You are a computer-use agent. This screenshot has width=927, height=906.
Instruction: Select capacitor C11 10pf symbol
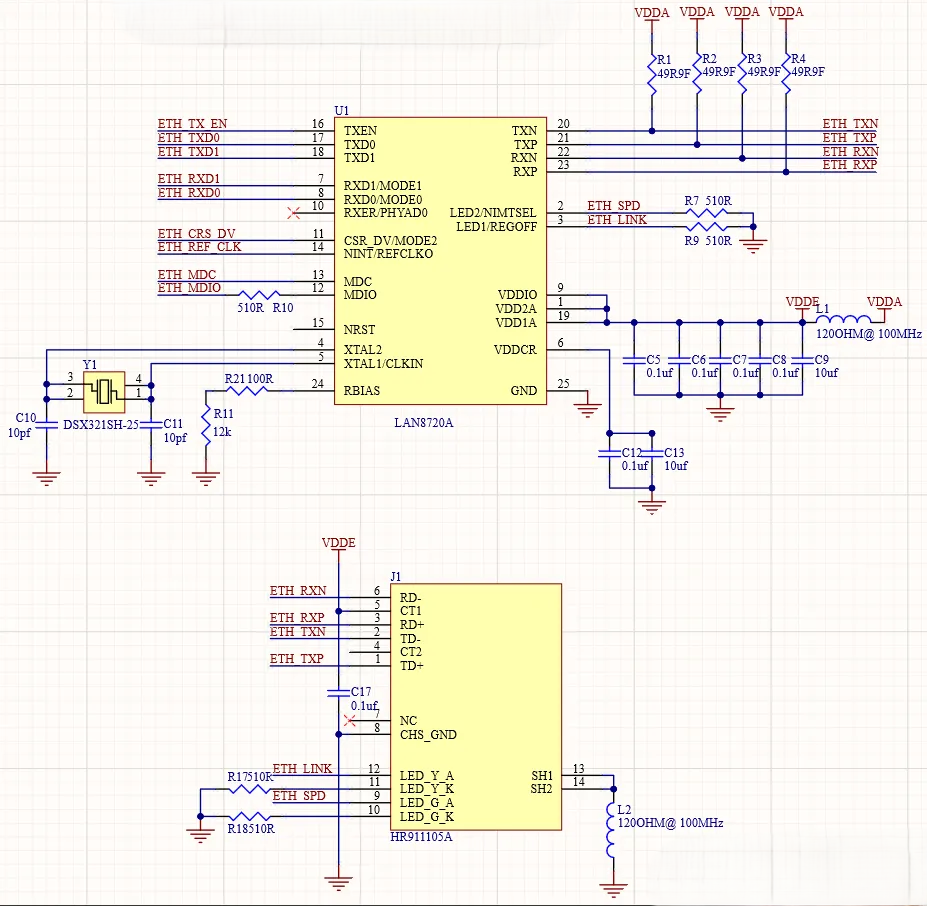151,425
